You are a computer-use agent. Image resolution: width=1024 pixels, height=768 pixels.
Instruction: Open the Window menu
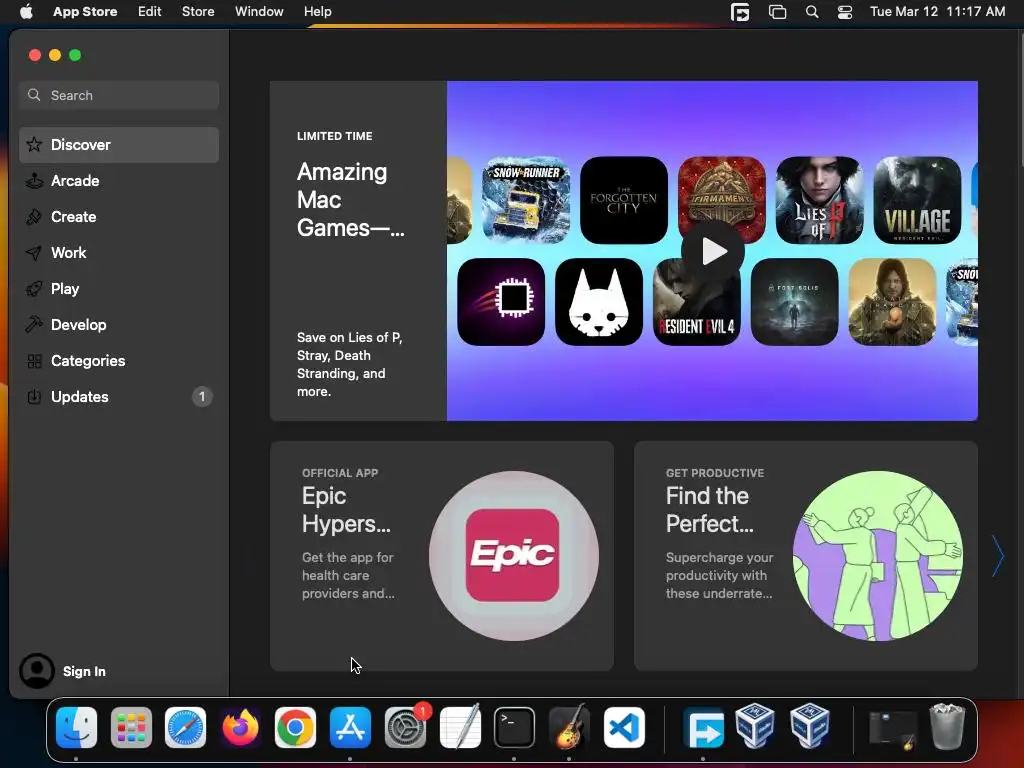[x=259, y=12]
